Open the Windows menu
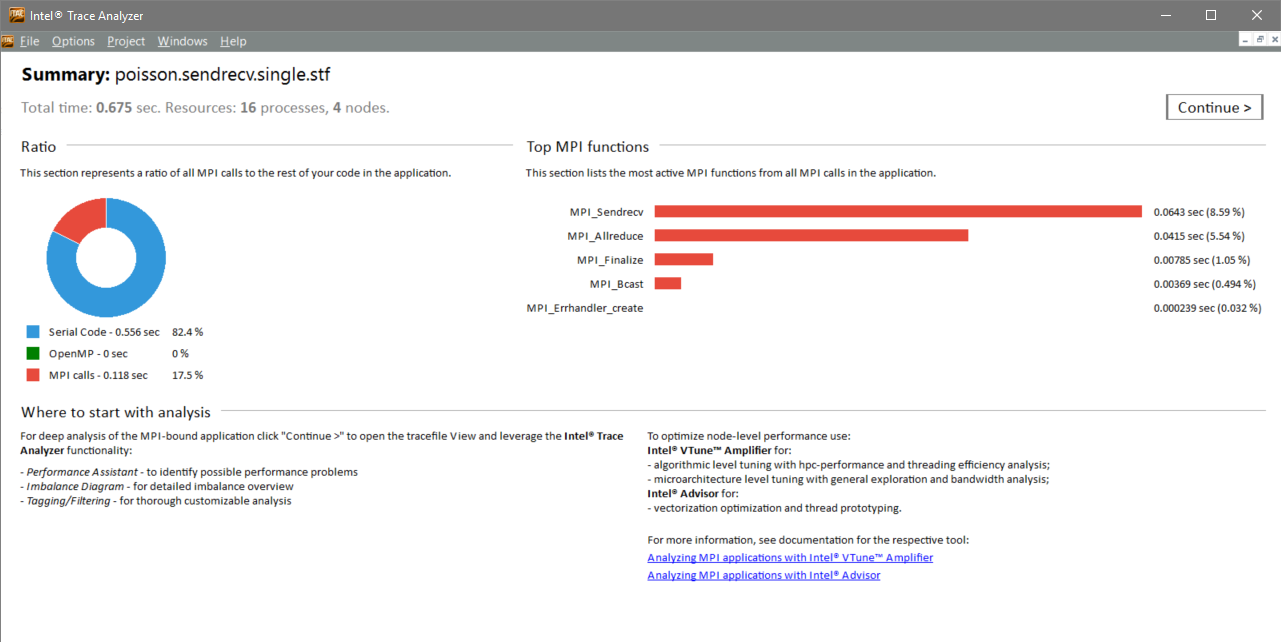This screenshot has height=642, width=1281. click(x=182, y=41)
